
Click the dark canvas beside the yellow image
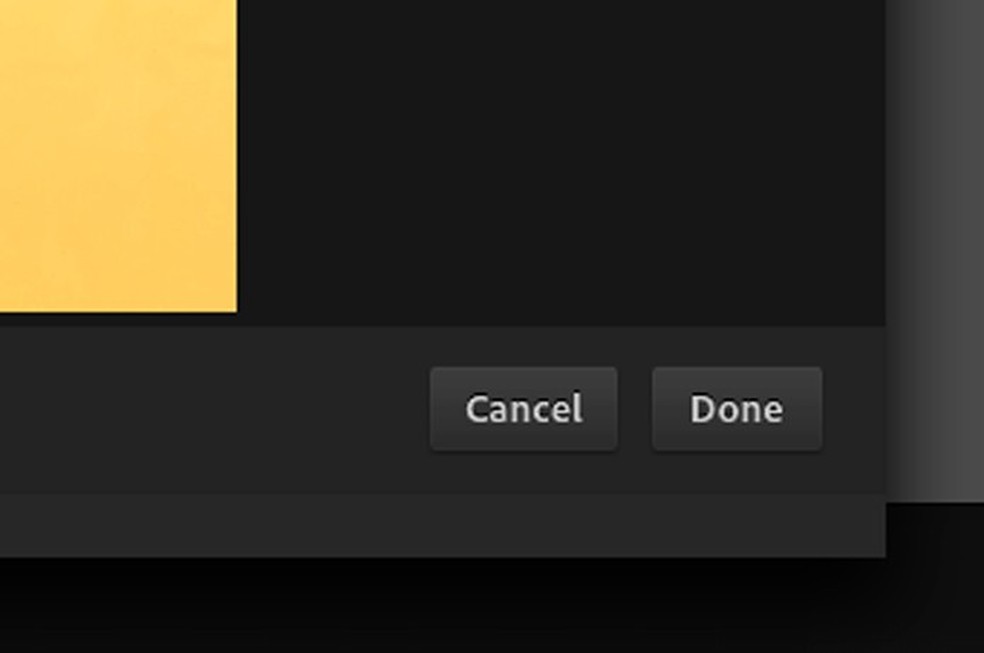561,162
